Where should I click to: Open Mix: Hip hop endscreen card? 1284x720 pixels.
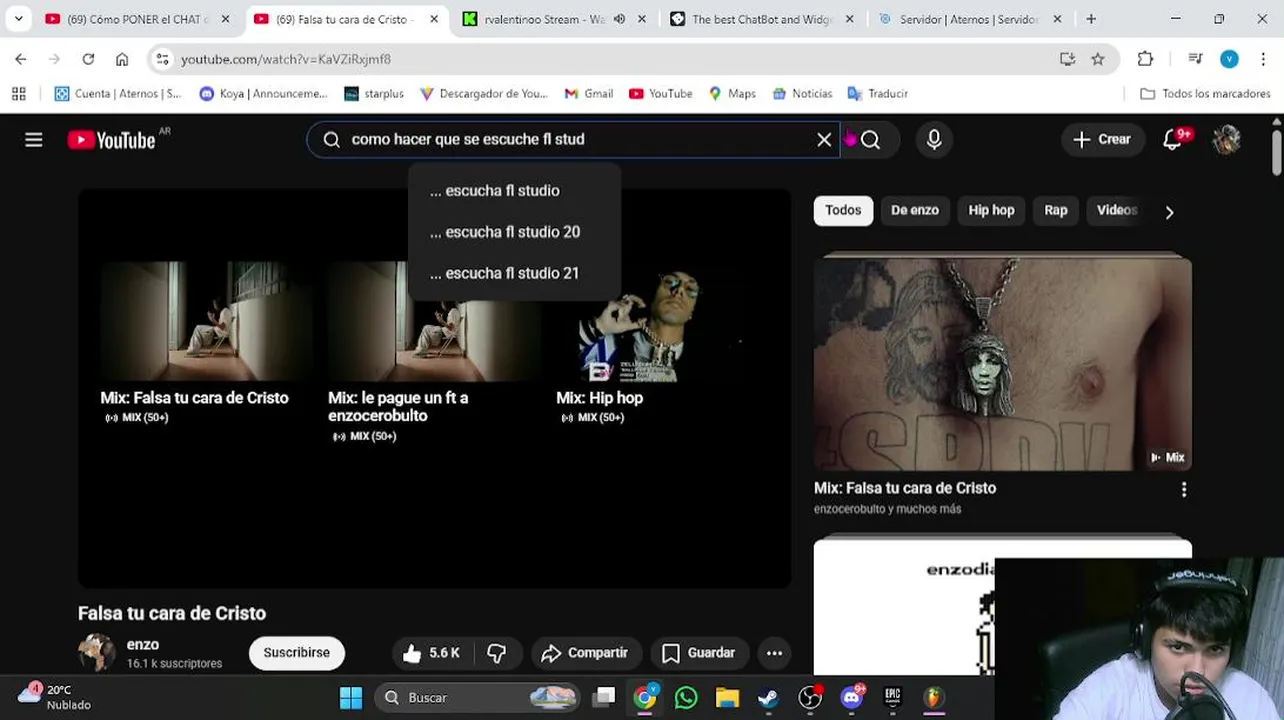pyautogui.click(x=661, y=344)
